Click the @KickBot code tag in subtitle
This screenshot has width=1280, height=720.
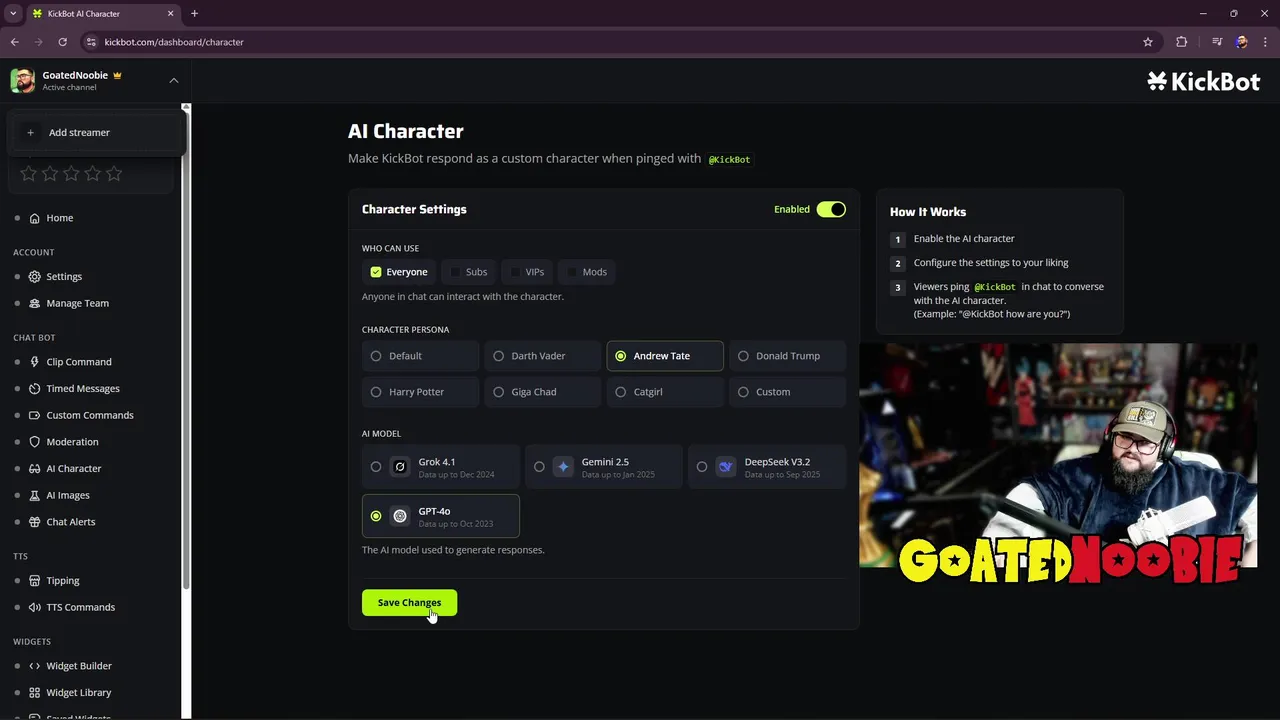click(x=729, y=160)
